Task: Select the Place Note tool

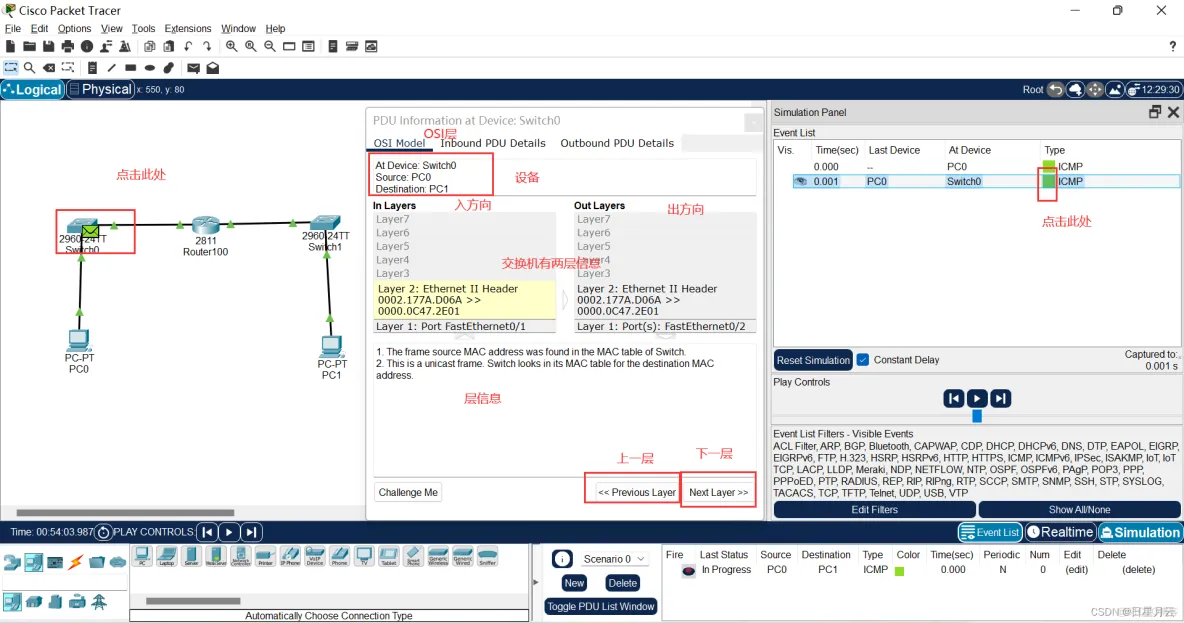Action: 93,68
